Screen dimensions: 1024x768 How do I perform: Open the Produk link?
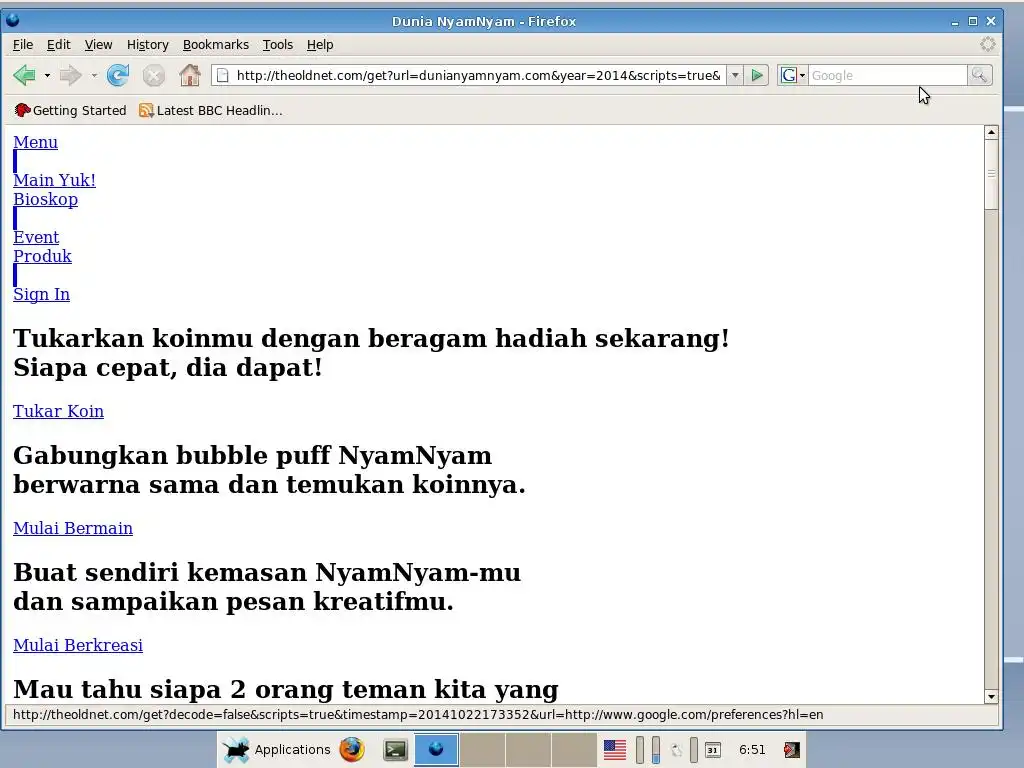click(x=42, y=256)
